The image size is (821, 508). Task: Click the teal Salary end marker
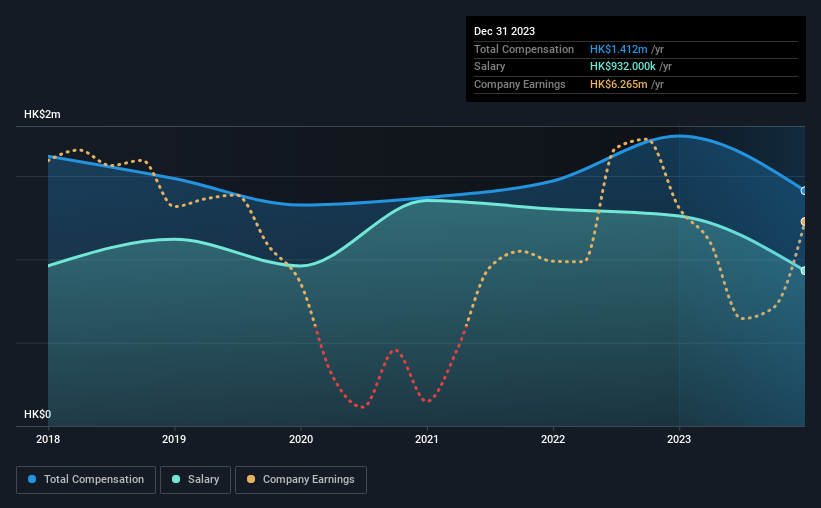(804, 271)
